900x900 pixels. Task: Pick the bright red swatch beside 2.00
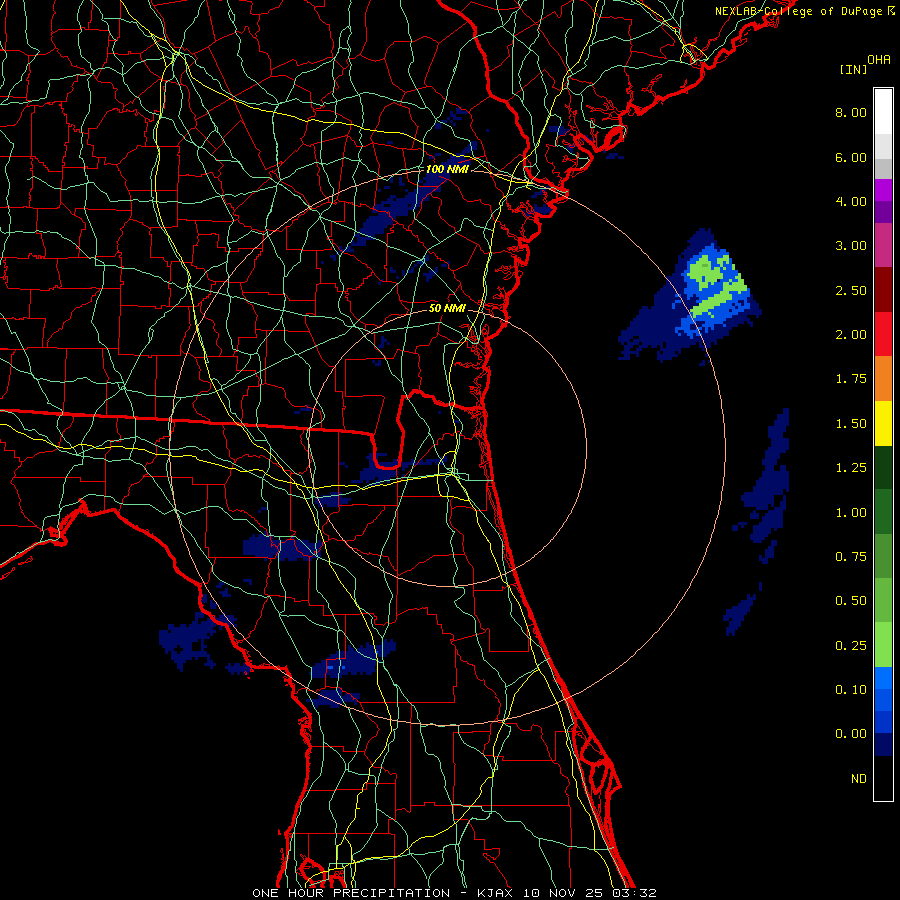pyautogui.click(x=883, y=334)
